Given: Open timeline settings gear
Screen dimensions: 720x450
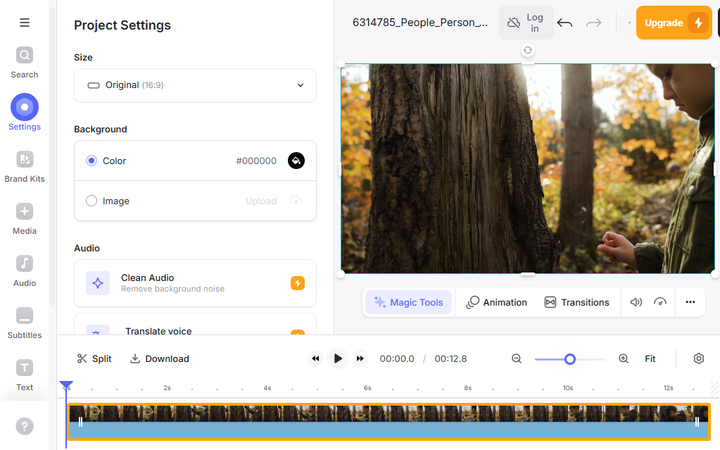Looking at the screenshot, I should tap(699, 359).
